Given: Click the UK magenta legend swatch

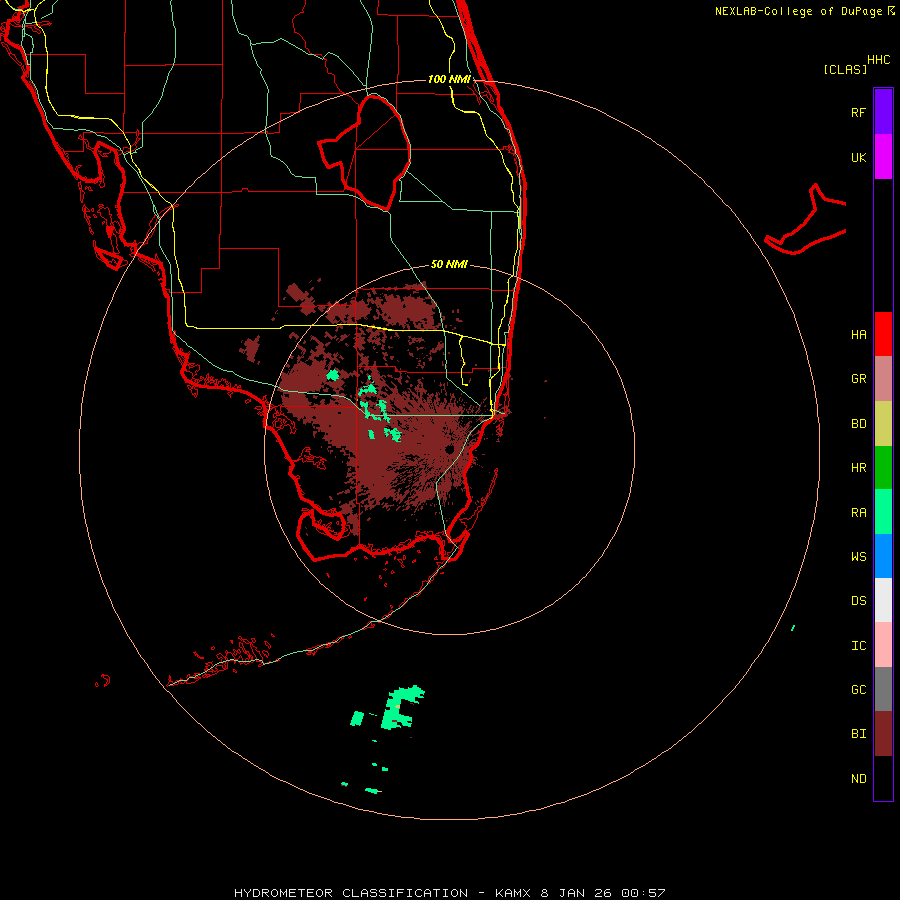Looking at the screenshot, I should (x=883, y=157).
